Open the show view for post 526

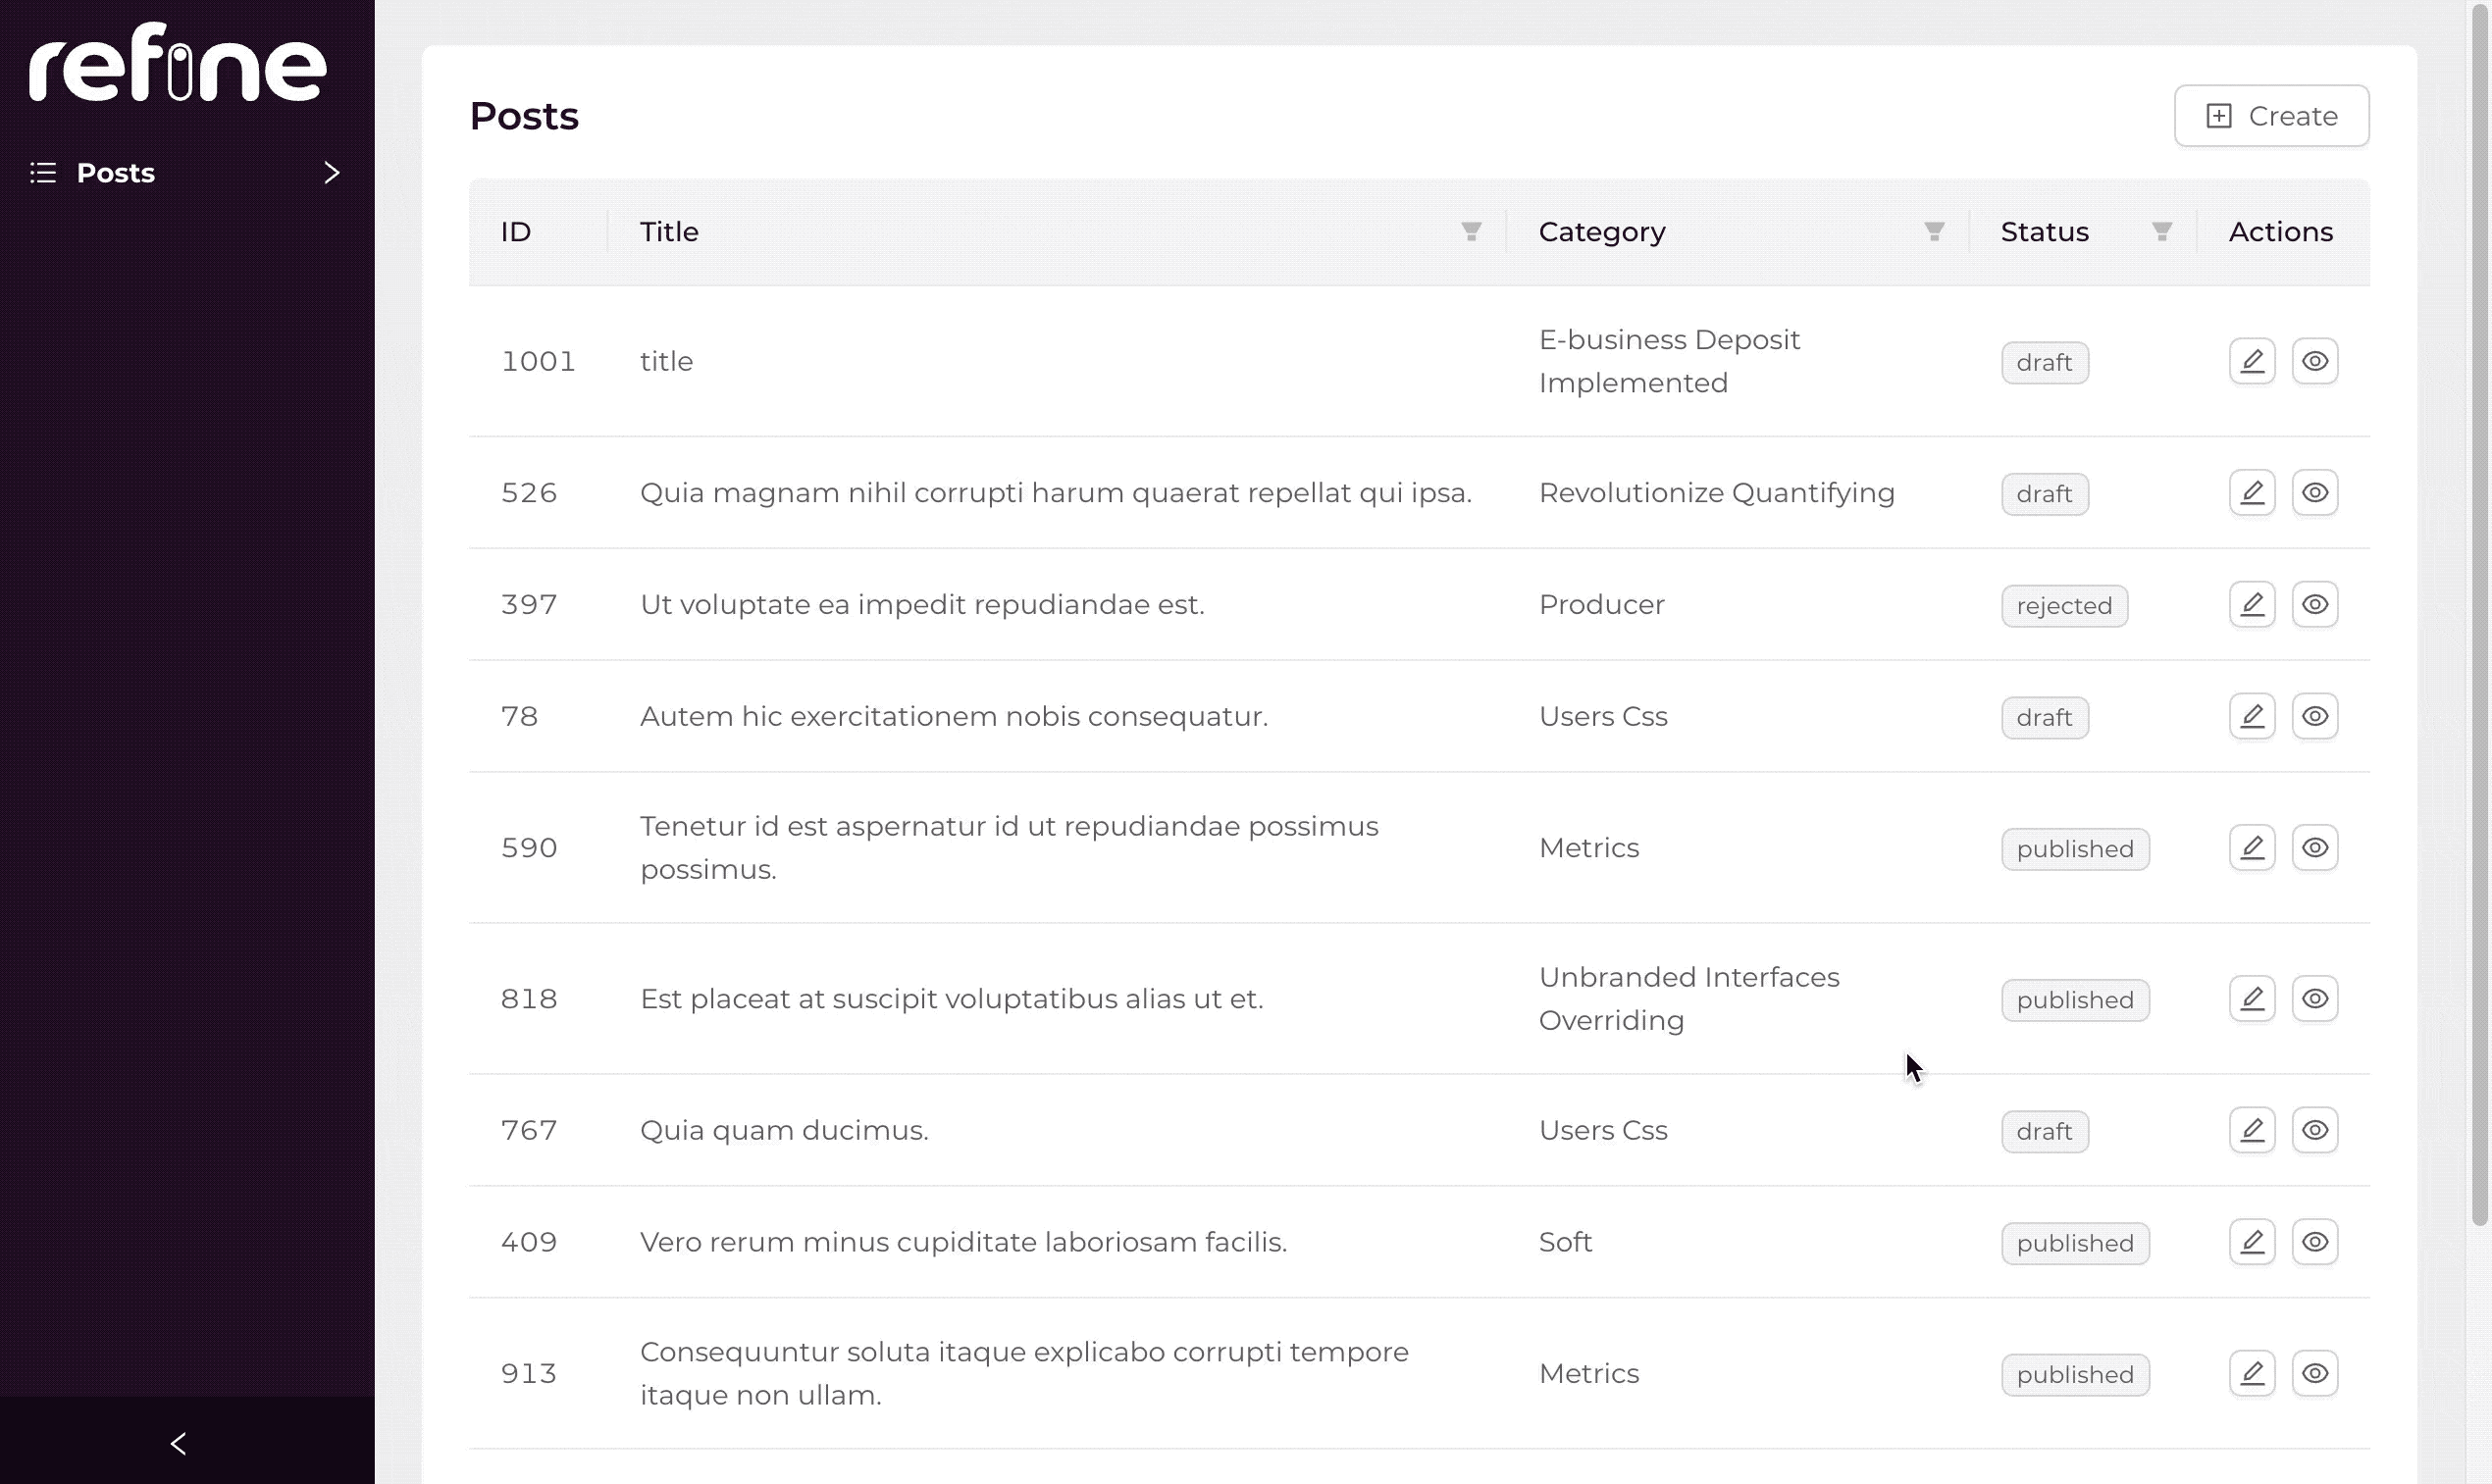pos(2317,492)
